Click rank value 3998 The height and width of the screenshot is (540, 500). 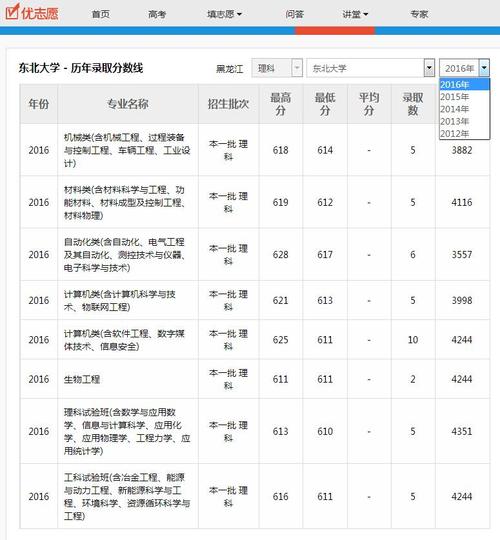pyautogui.click(x=462, y=300)
